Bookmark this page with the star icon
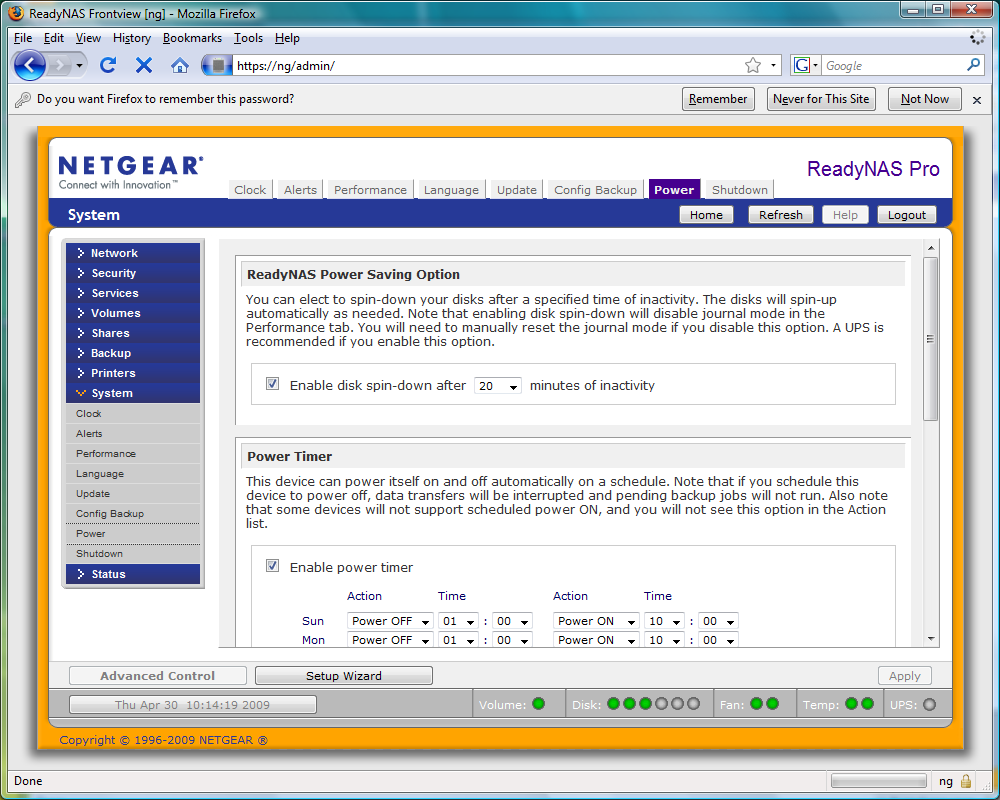This screenshot has width=1000, height=800. pos(753,65)
